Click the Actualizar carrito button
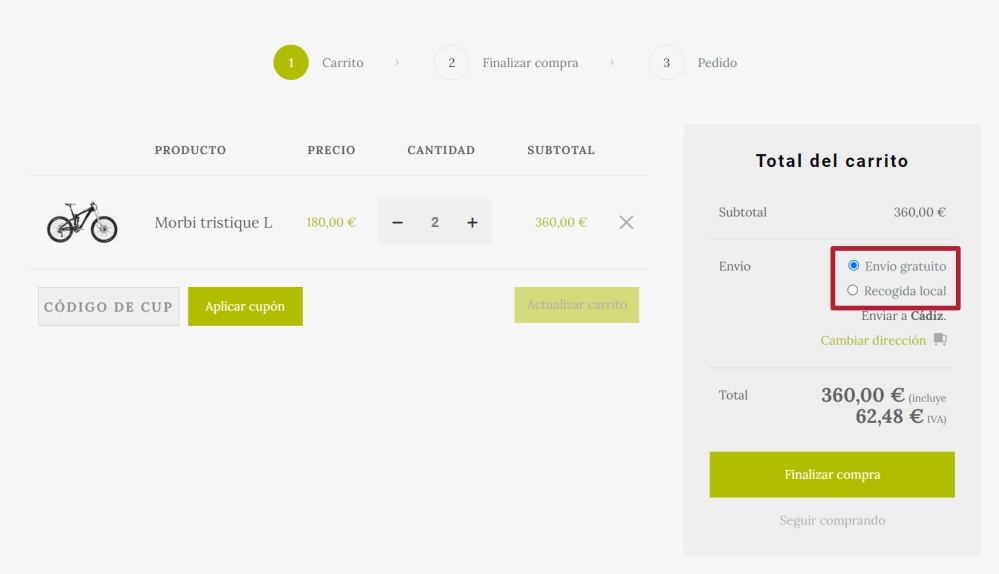999x574 pixels. [576, 305]
